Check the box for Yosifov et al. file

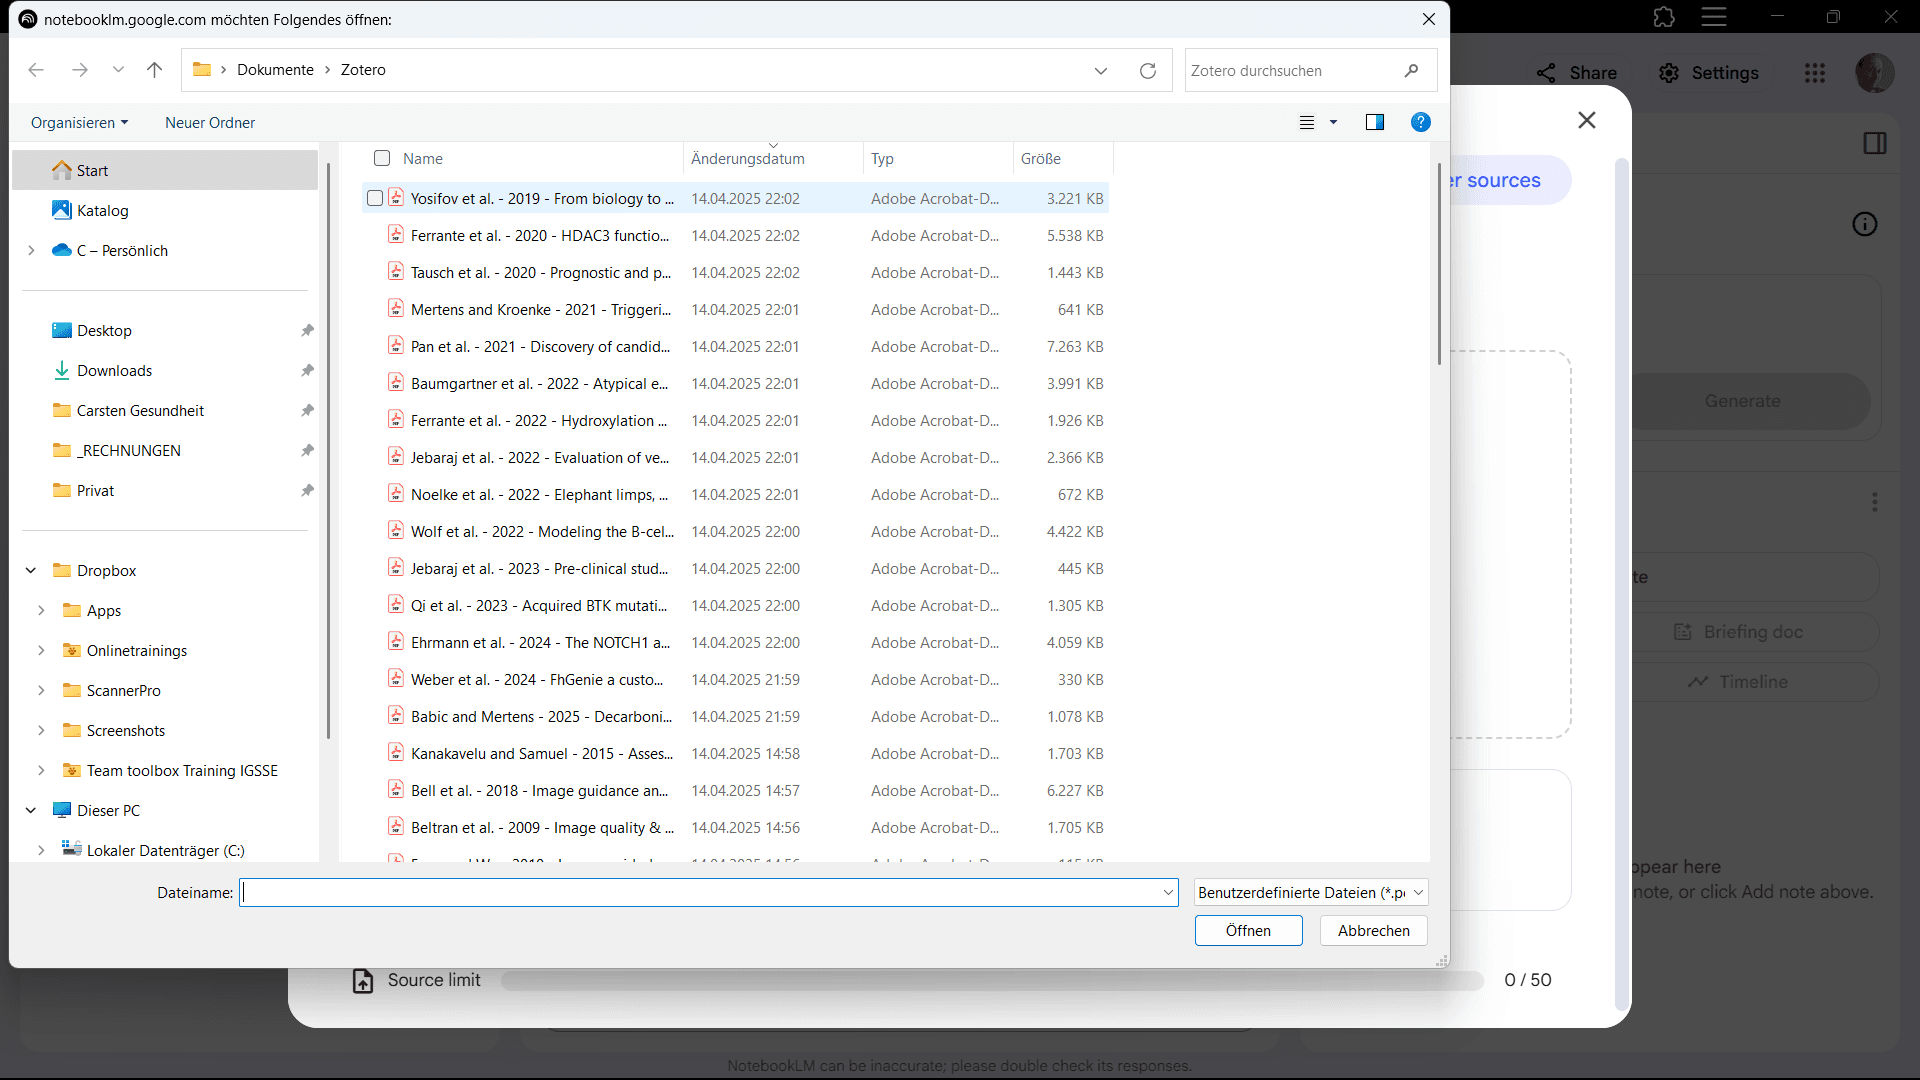375,198
